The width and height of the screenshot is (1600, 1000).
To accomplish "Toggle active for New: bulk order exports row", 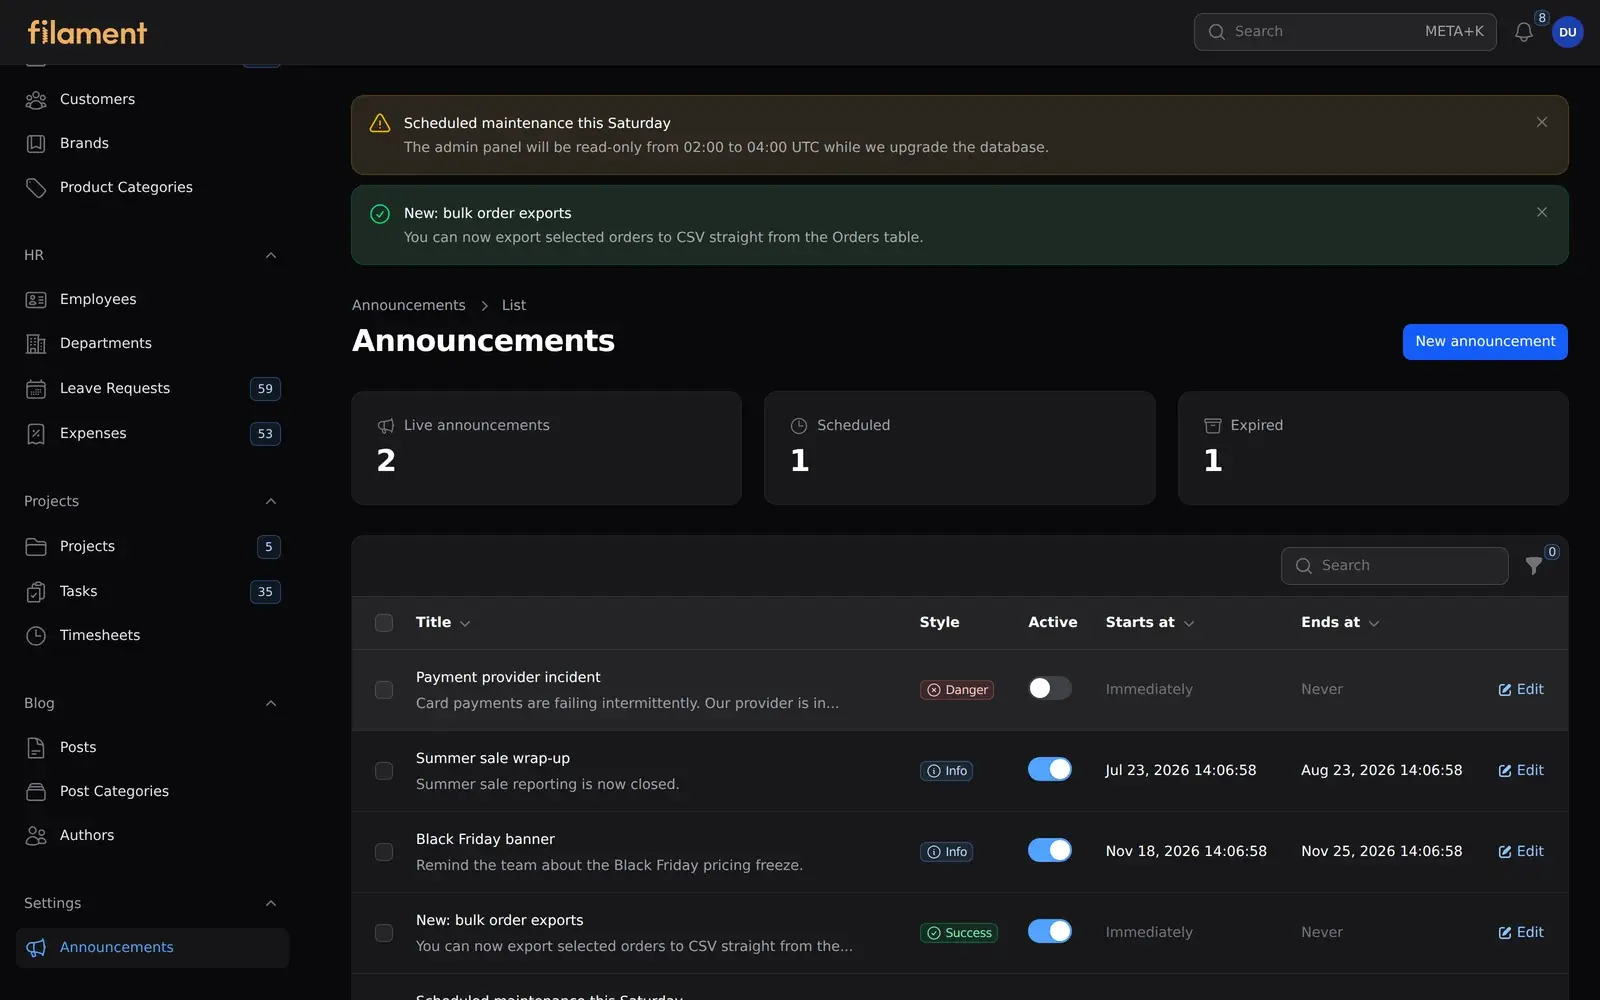I will [1050, 931].
